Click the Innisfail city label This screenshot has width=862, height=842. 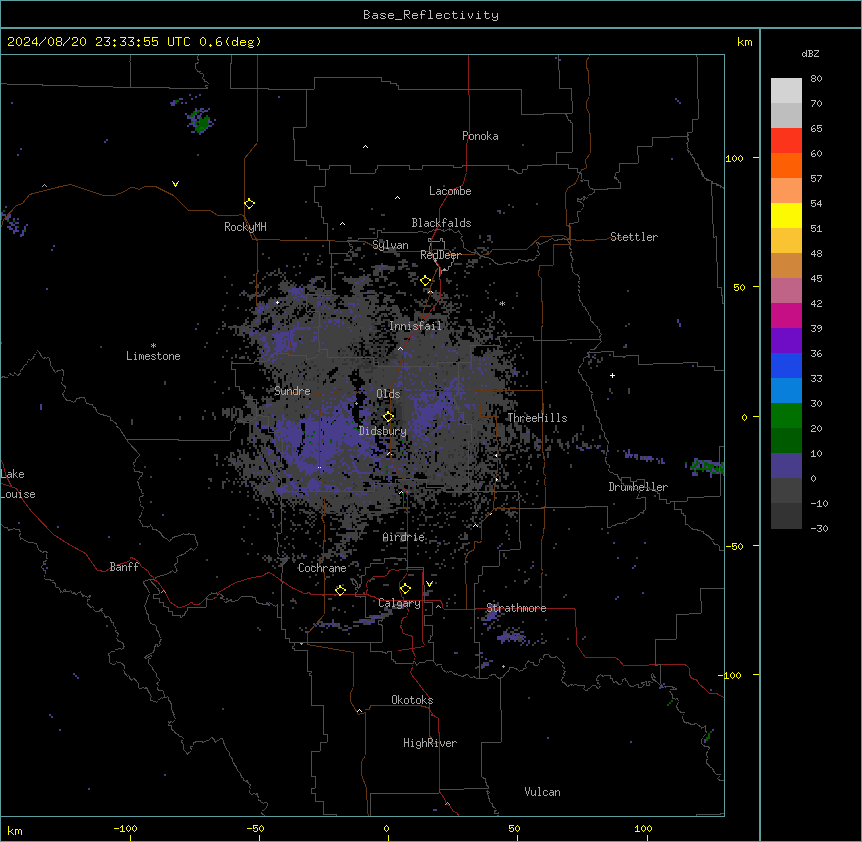pyautogui.click(x=415, y=326)
